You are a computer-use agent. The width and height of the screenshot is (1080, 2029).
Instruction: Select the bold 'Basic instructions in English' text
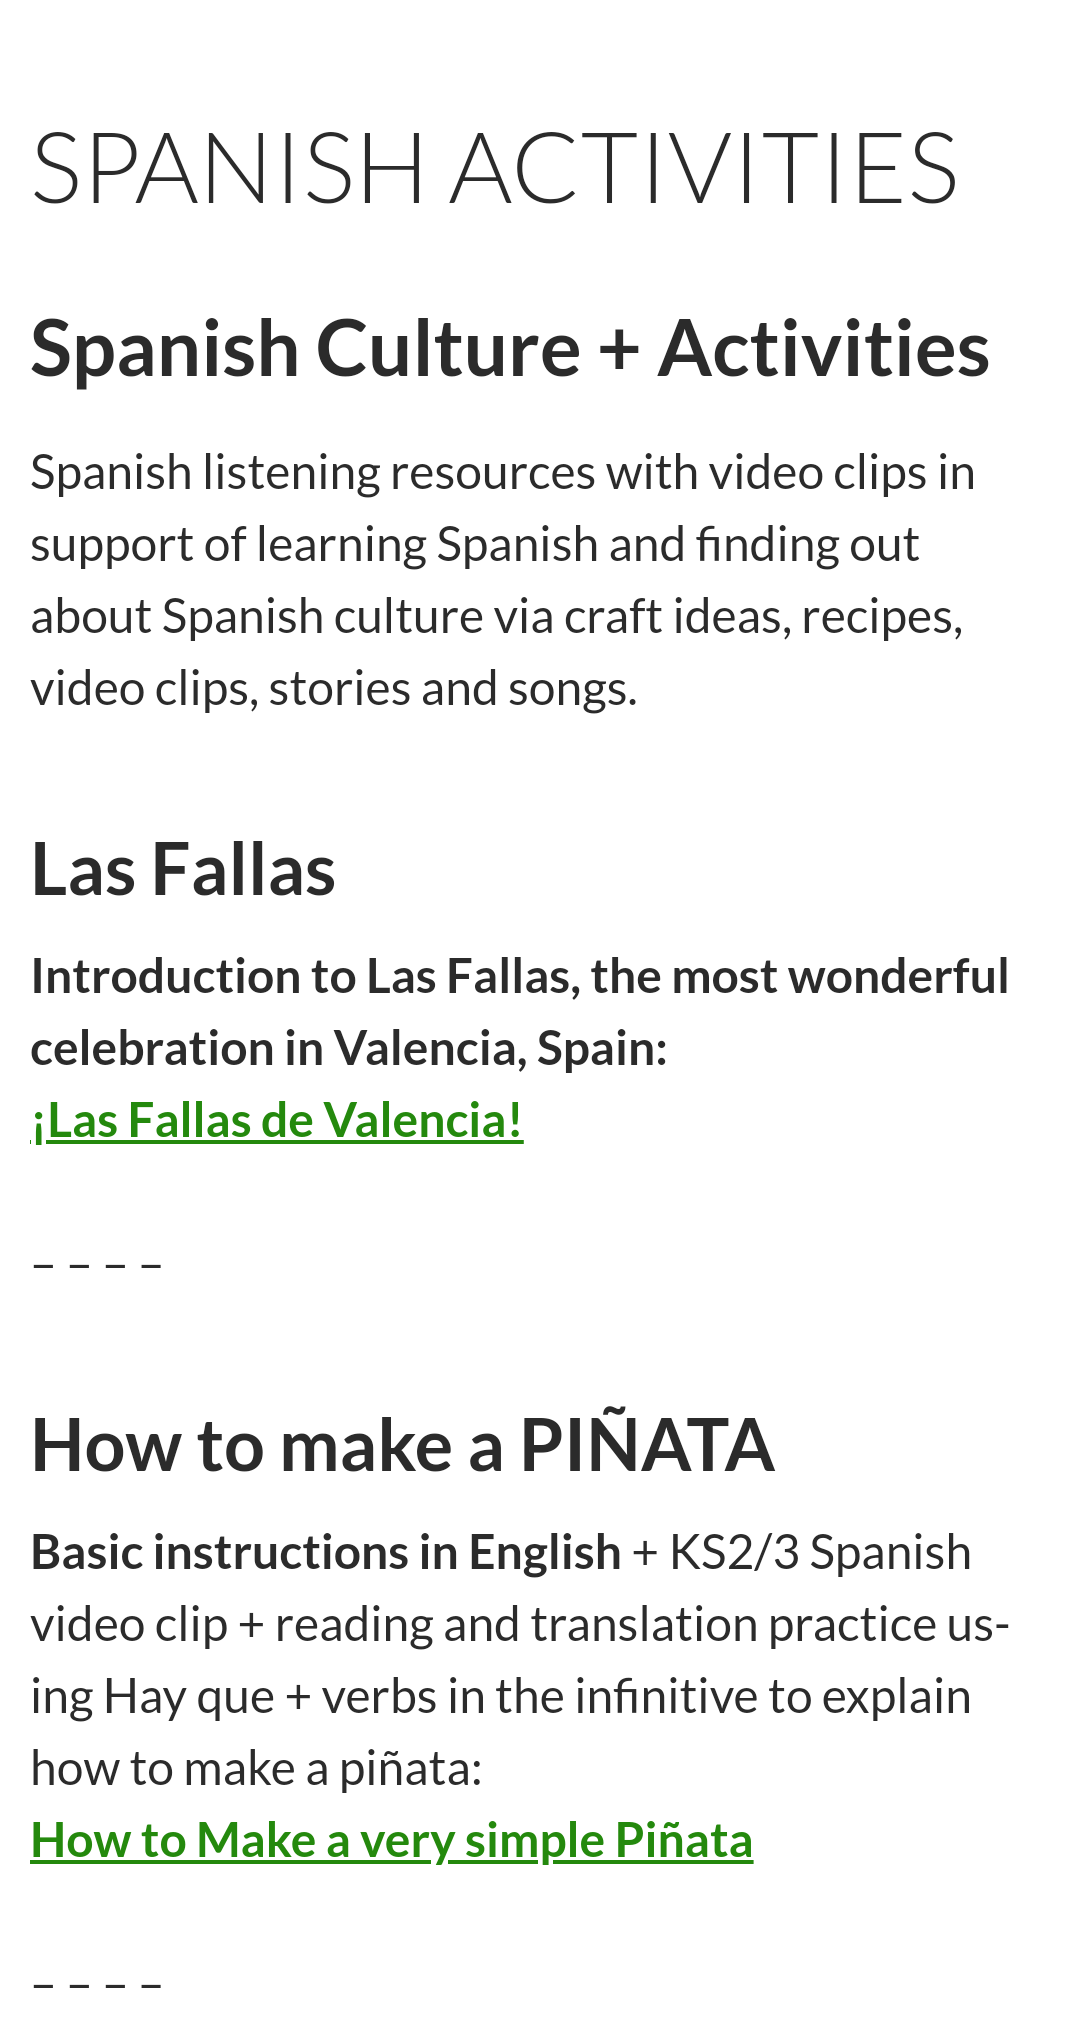(x=326, y=1553)
